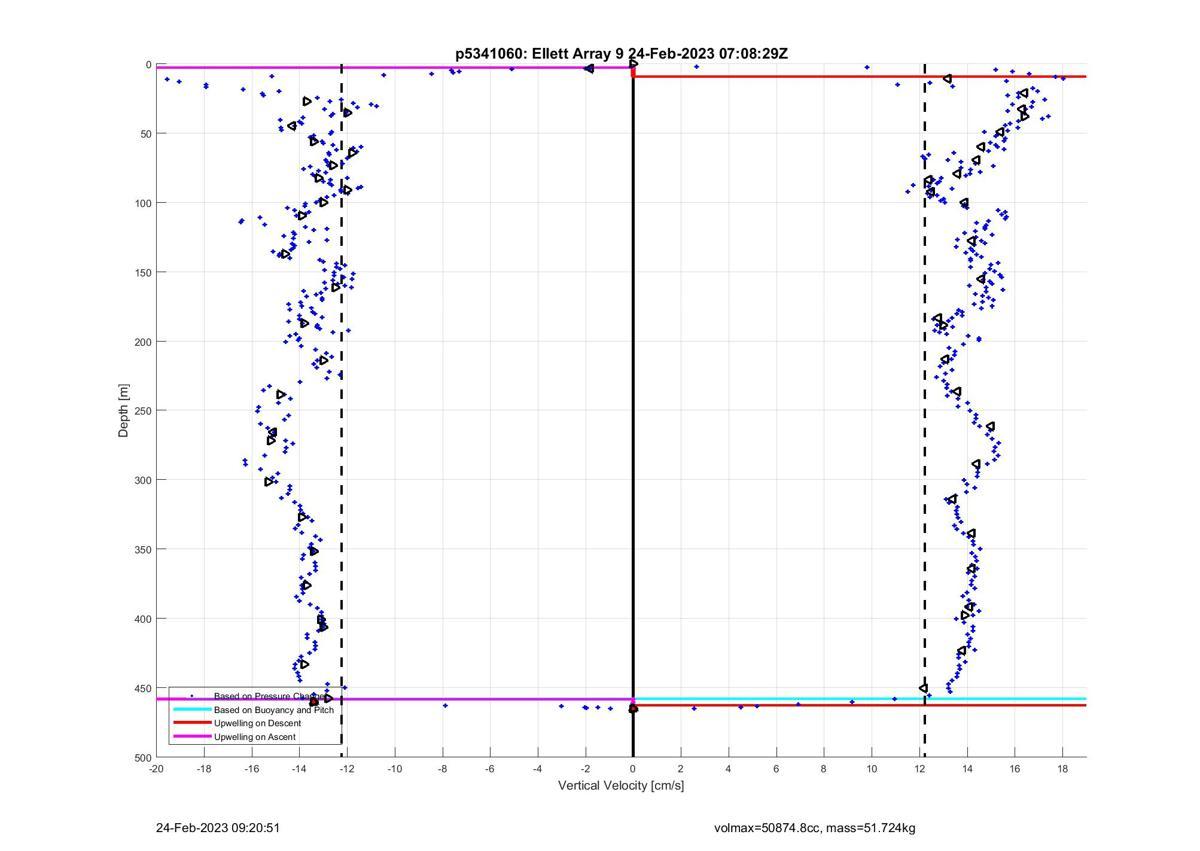Click the velocity axis tick label "4"
The image size is (1200, 851).
(728, 769)
